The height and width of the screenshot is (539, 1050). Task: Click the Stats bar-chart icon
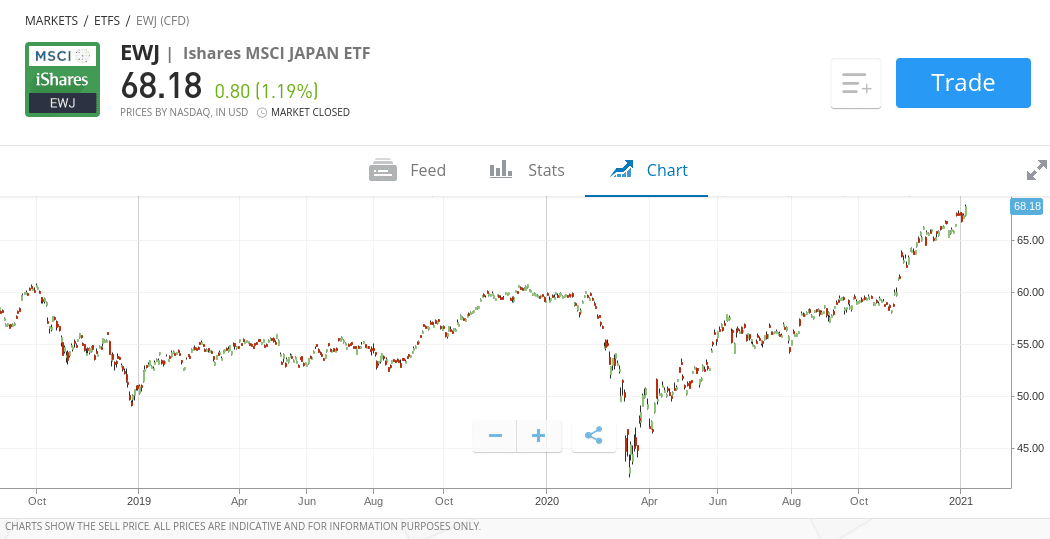click(501, 169)
